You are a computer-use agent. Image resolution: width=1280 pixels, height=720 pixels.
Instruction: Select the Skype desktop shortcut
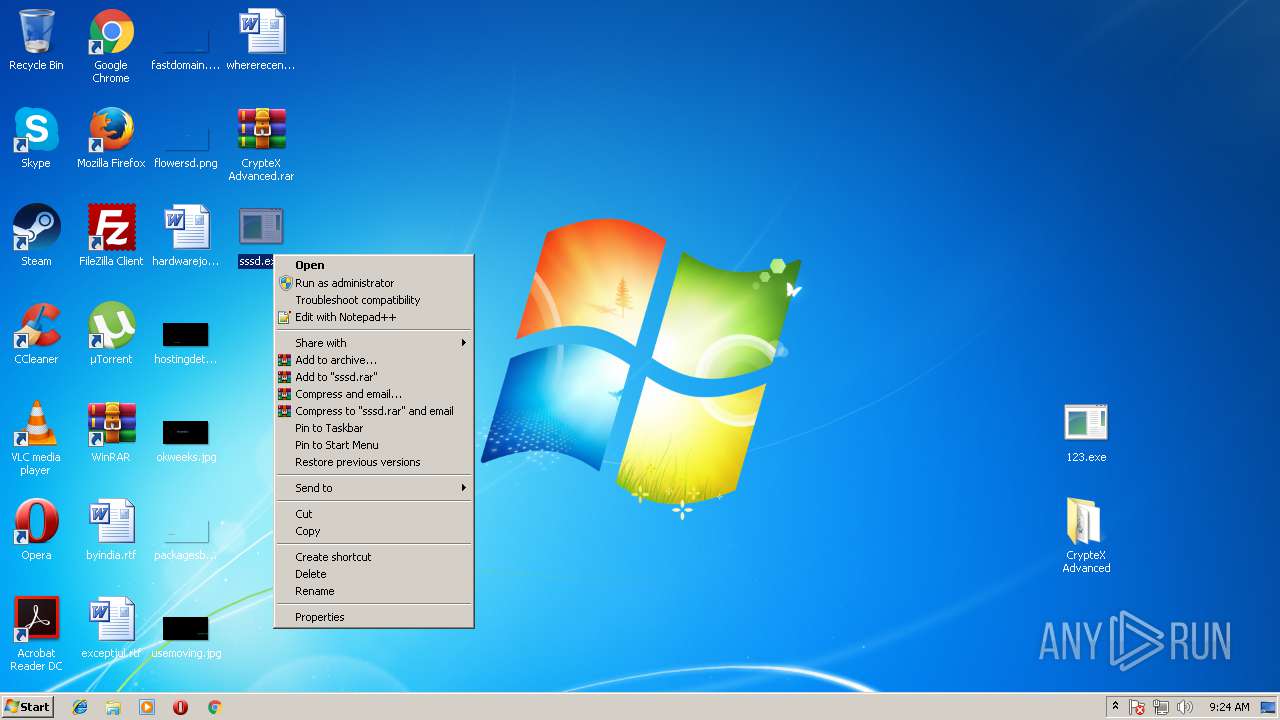point(36,130)
